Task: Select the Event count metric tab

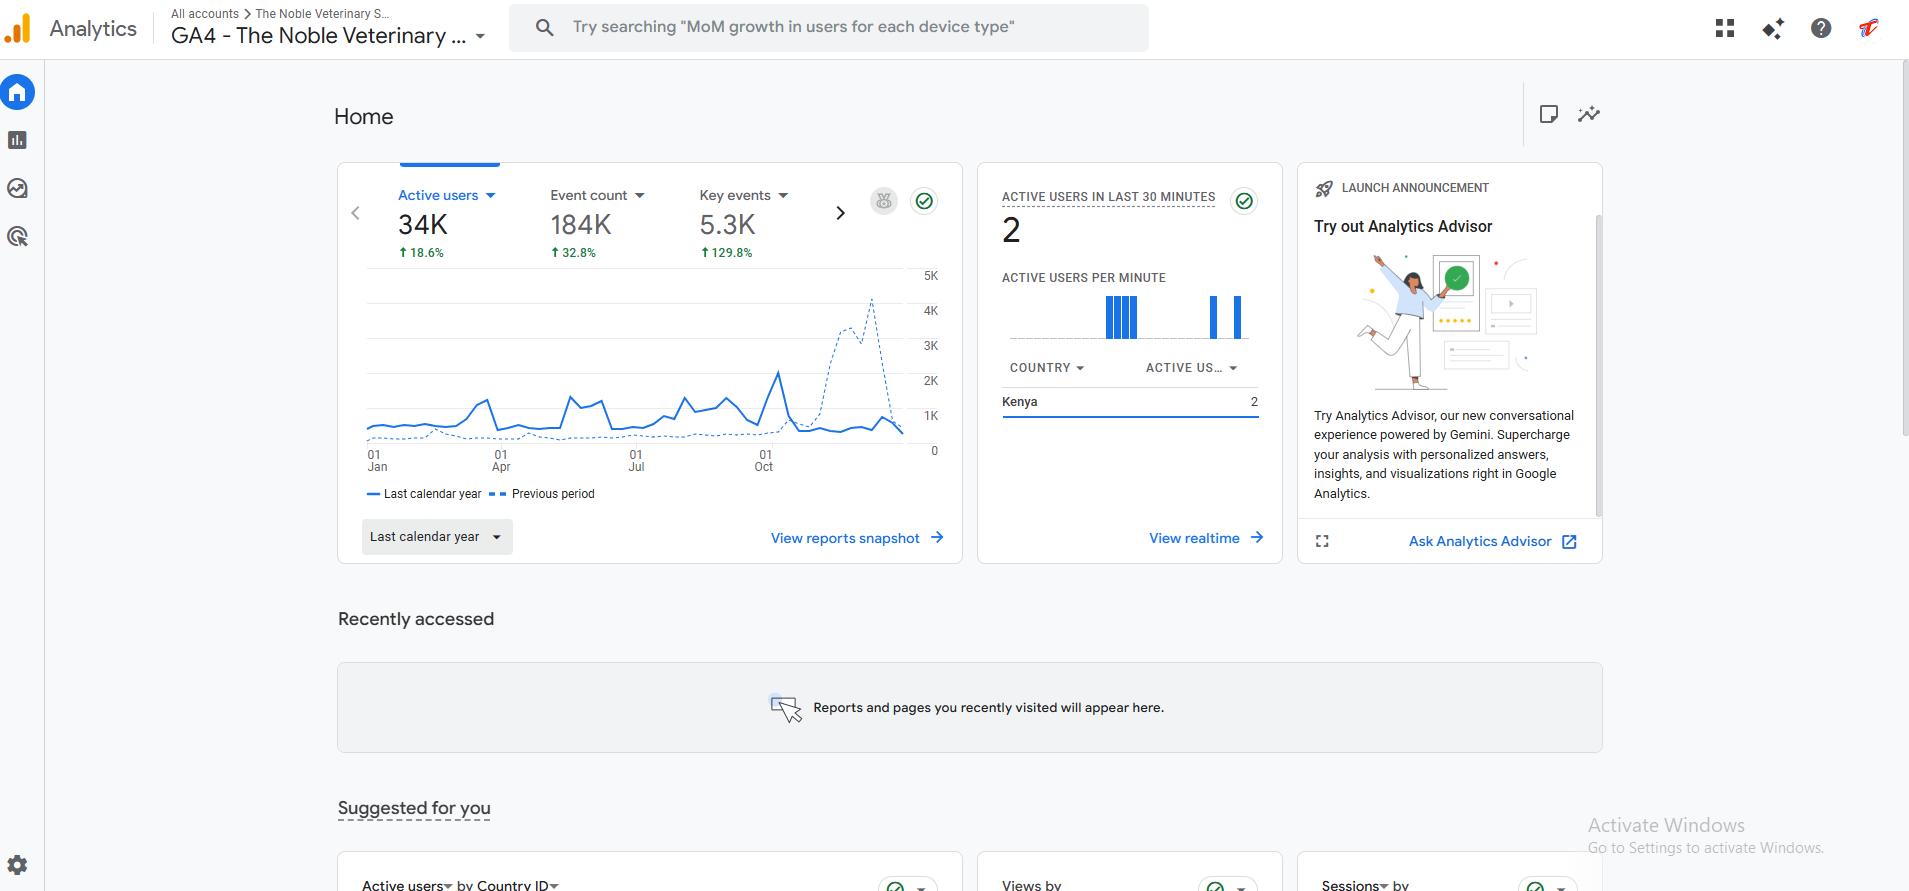Action: [596, 196]
